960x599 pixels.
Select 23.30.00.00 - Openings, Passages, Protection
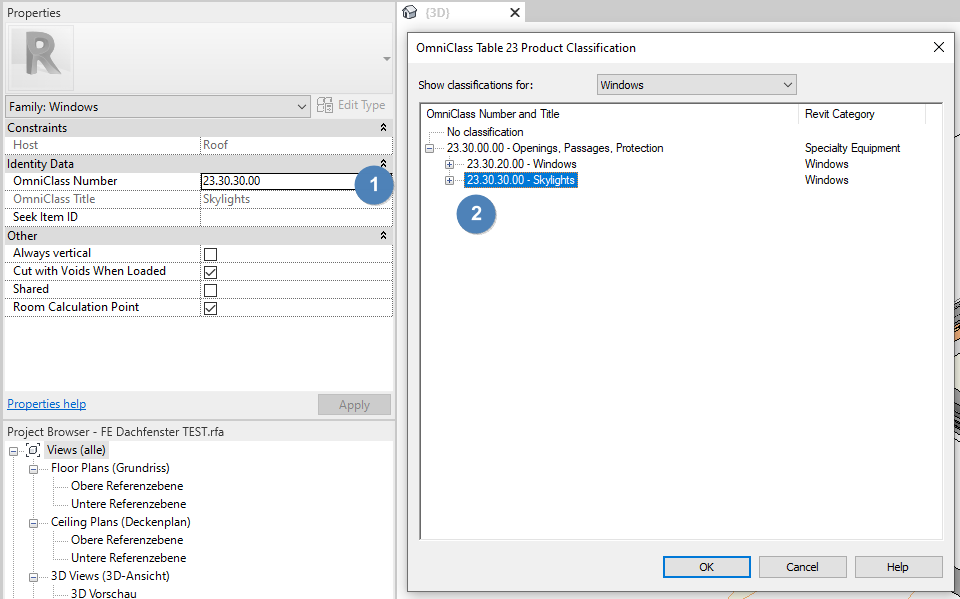pyautogui.click(x=555, y=148)
